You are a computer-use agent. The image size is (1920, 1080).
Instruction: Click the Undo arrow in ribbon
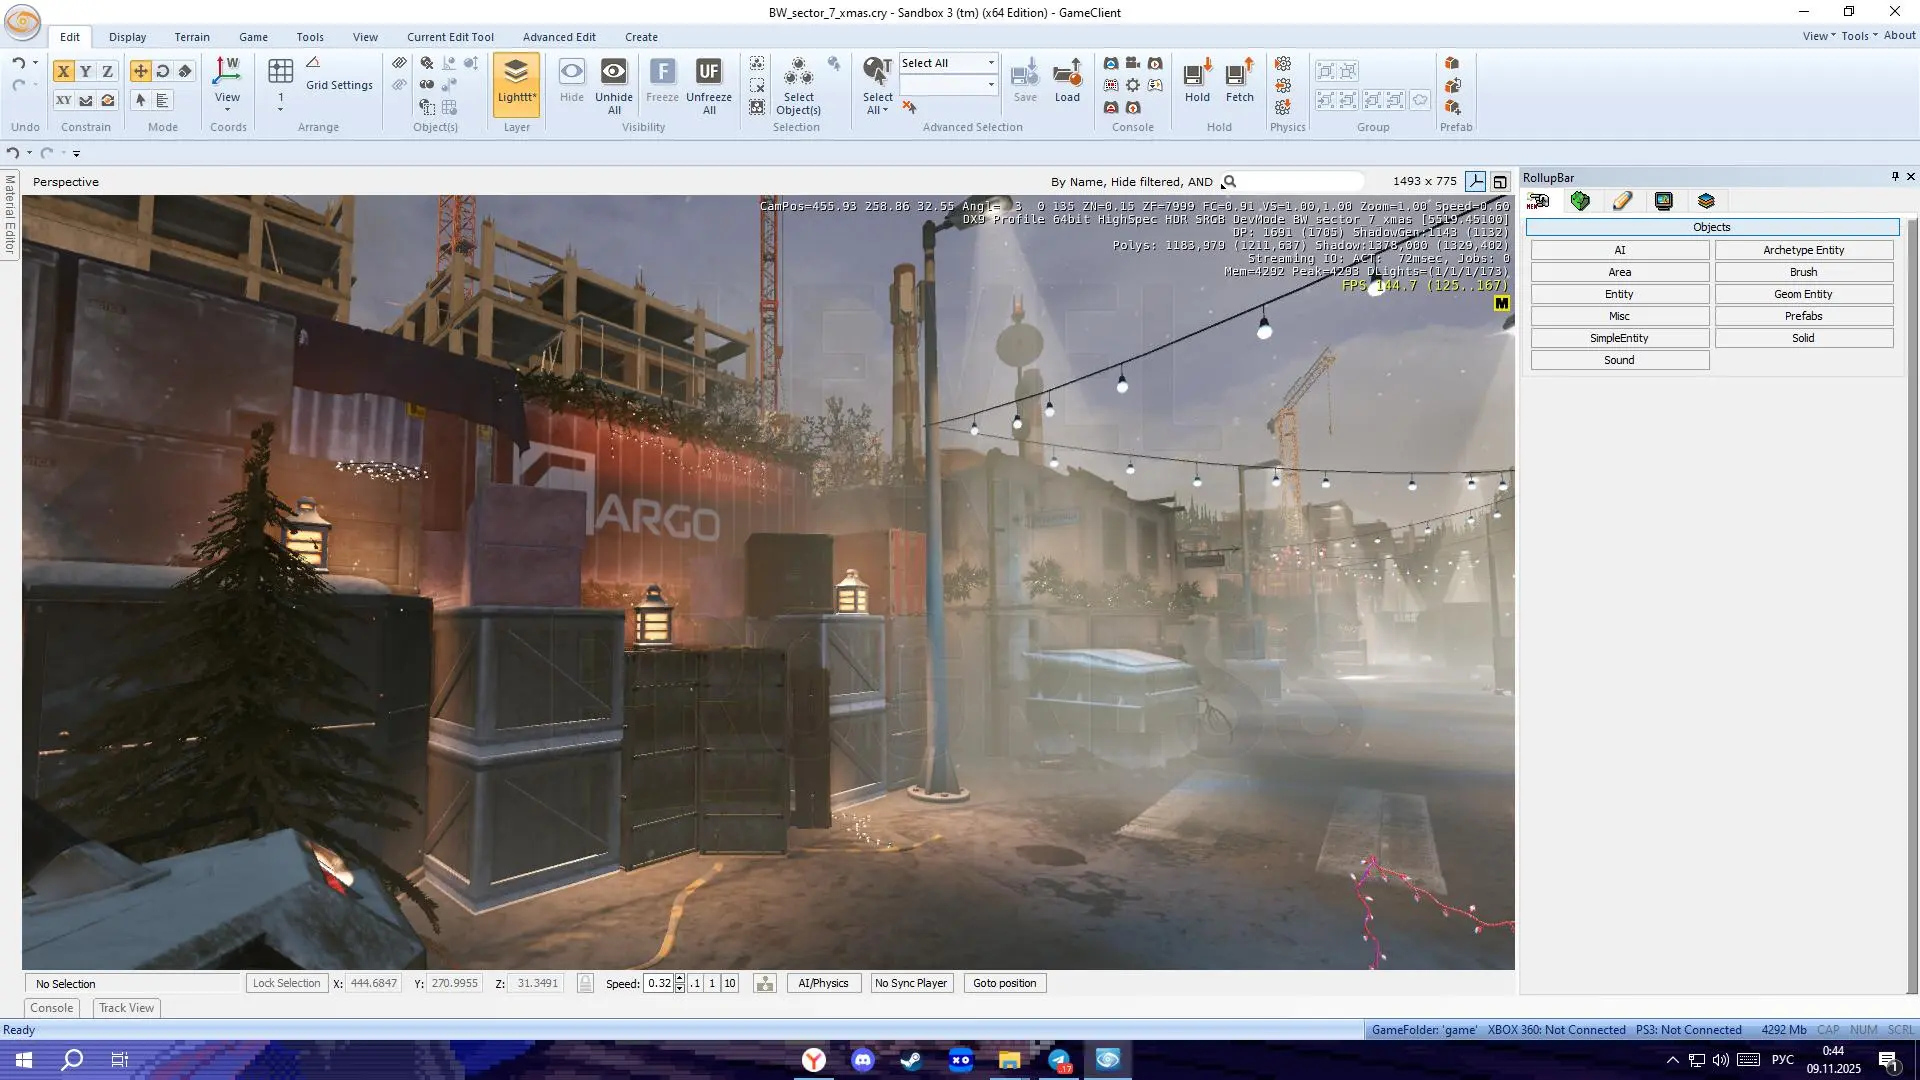click(18, 63)
